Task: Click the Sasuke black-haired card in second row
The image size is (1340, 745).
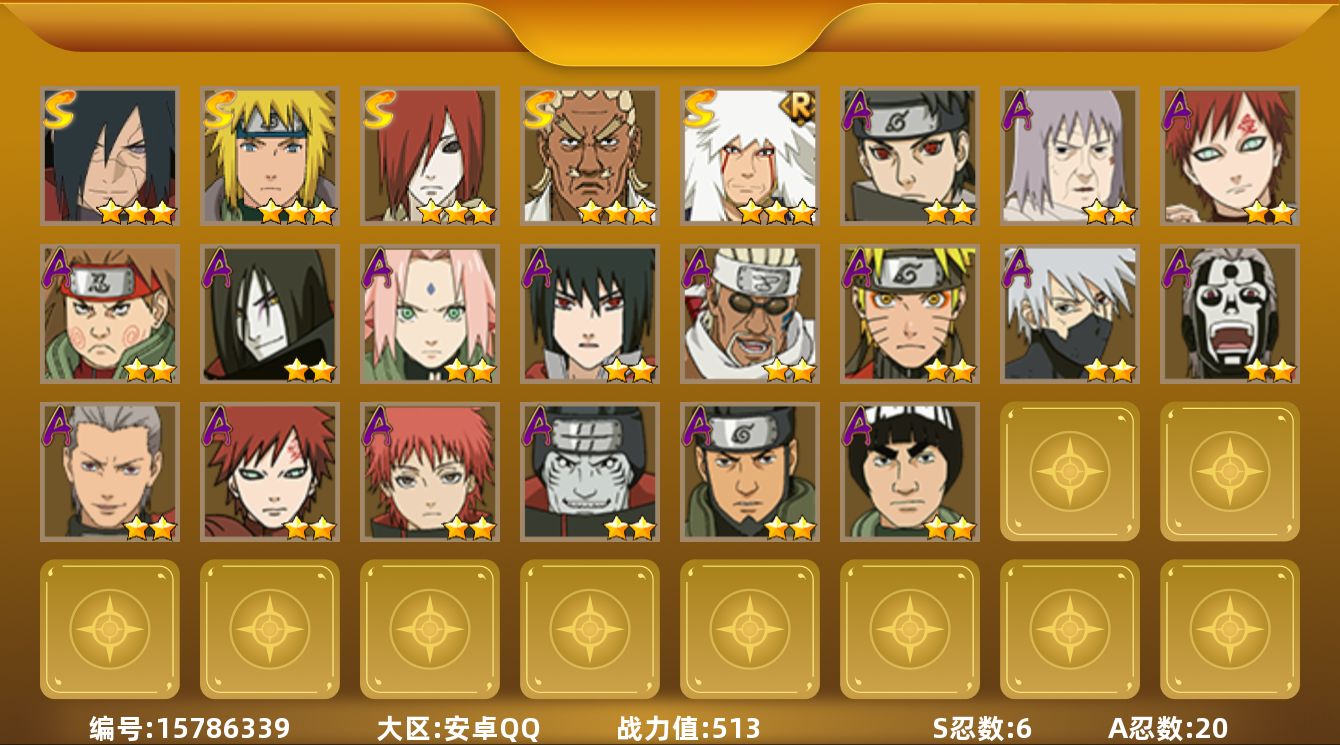Action: (x=590, y=314)
